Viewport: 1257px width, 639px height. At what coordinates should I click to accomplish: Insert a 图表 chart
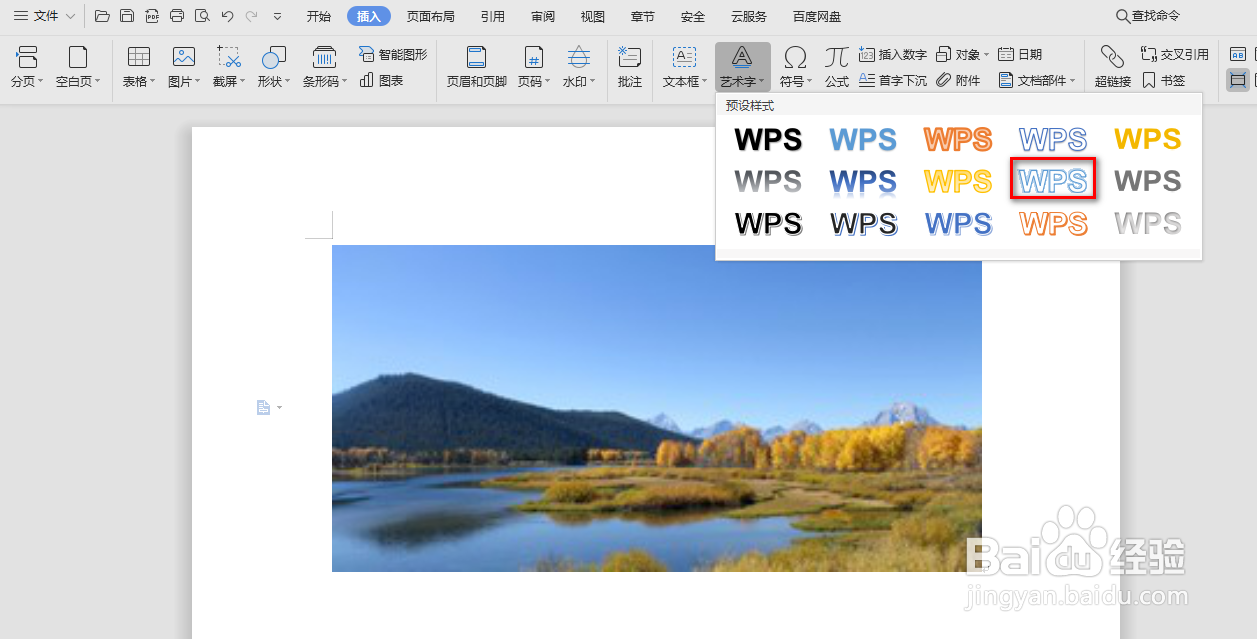(382, 80)
